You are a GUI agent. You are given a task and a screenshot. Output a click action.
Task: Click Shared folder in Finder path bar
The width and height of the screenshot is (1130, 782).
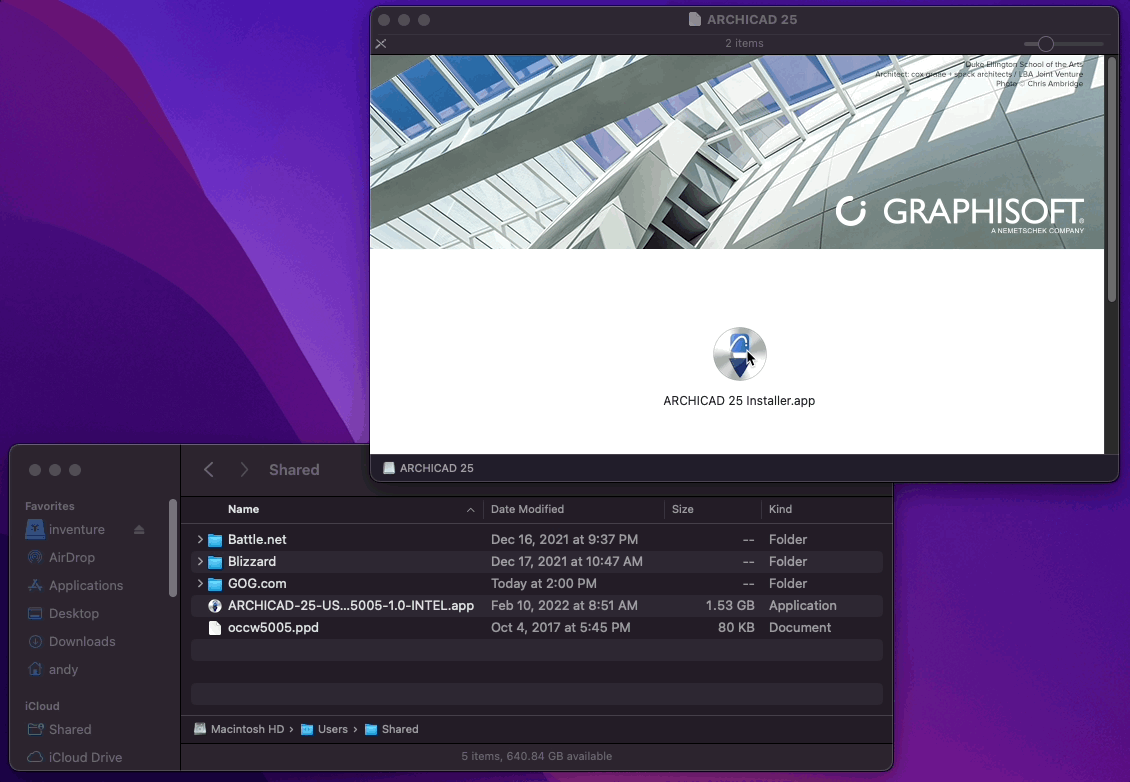coord(391,729)
